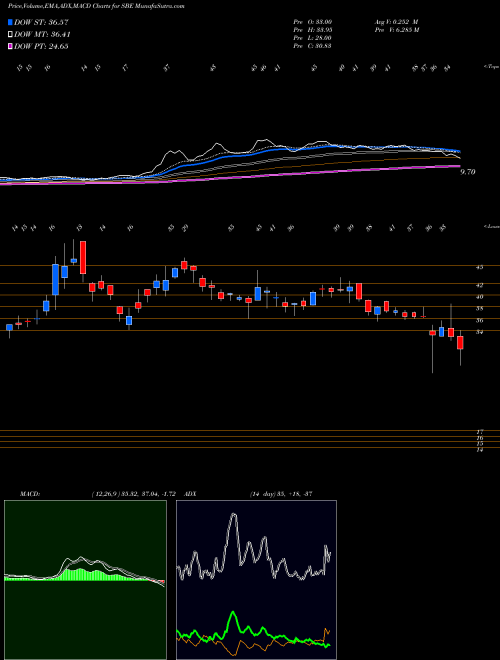Click the ADX panel heading

[x=191, y=493]
